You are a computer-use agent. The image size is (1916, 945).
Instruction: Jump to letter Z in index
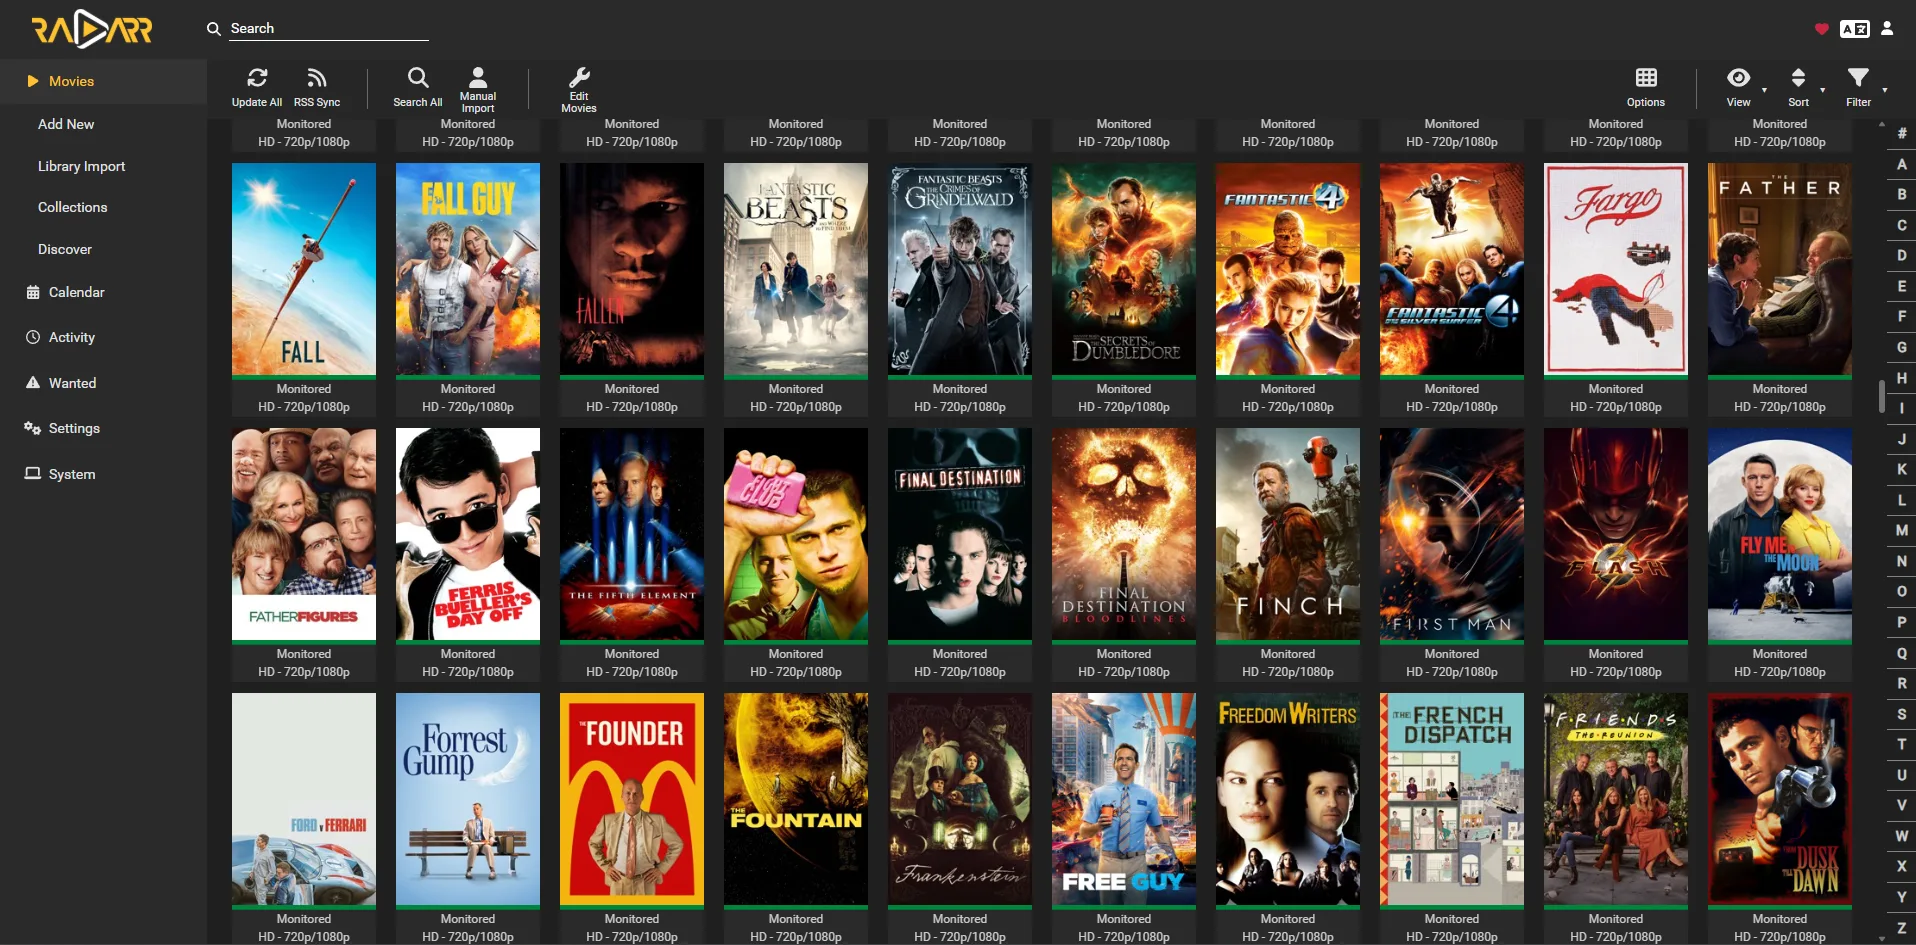click(1901, 928)
